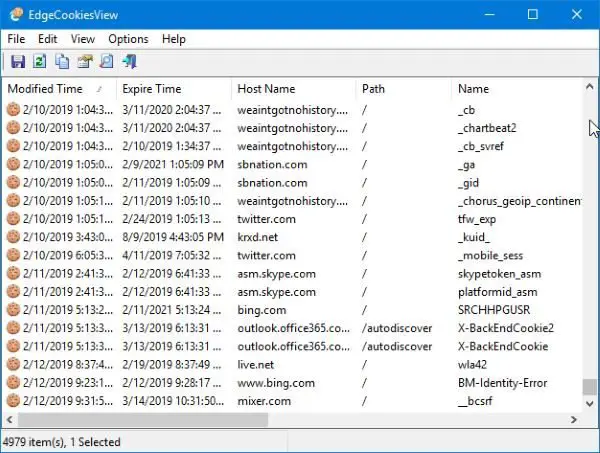The height and width of the screenshot is (453, 600).
Task: Click the cookie icon of the _gid row
Action: click(13, 182)
